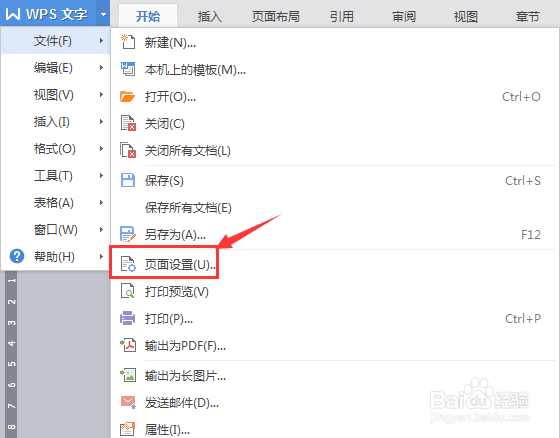Click the New document icon

pos(128,42)
